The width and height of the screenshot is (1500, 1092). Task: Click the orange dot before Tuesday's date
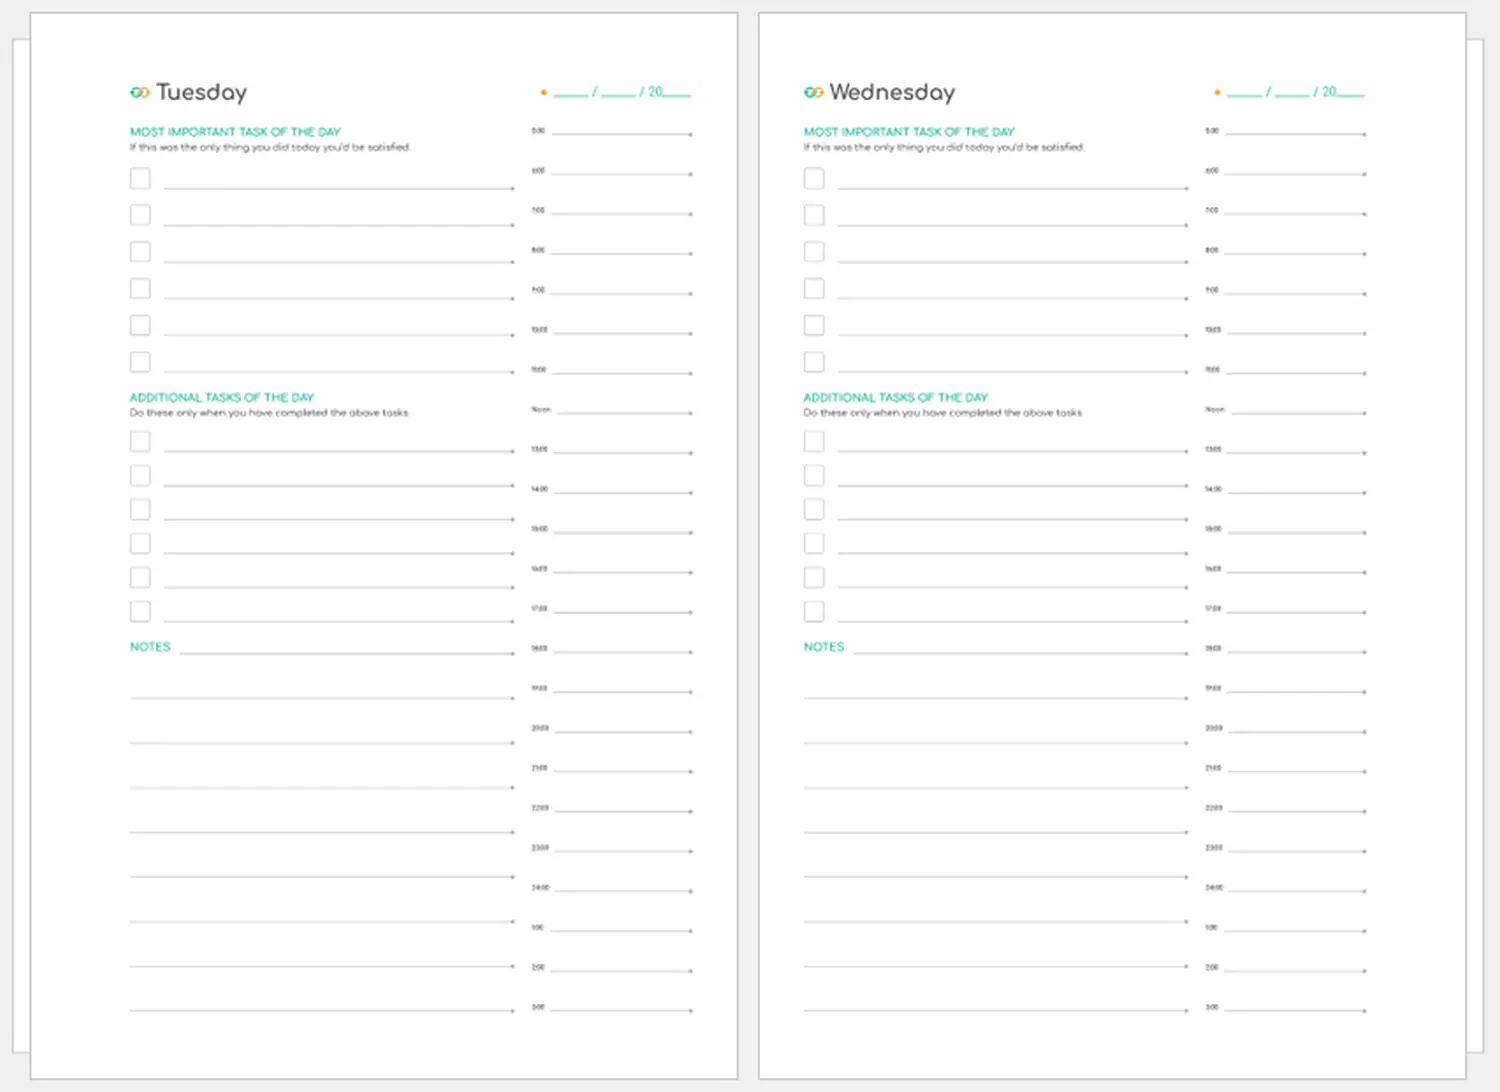[x=543, y=92]
